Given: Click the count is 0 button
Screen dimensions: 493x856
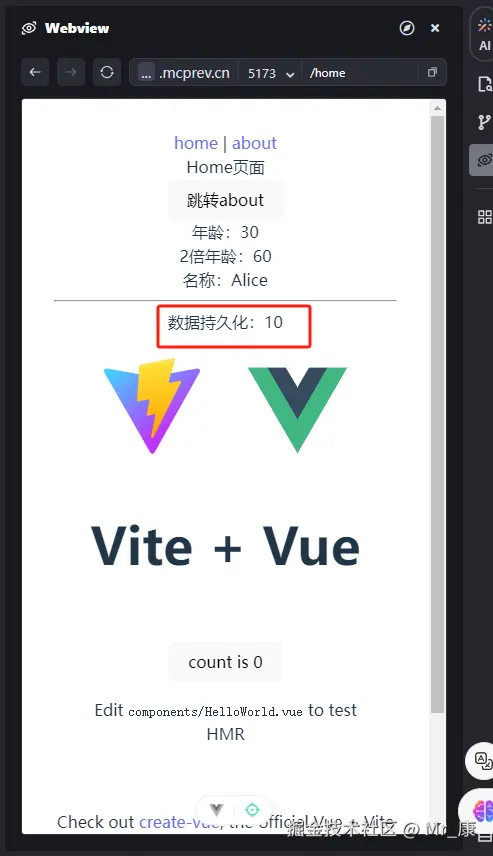Looking at the screenshot, I should [x=225, y=662].
